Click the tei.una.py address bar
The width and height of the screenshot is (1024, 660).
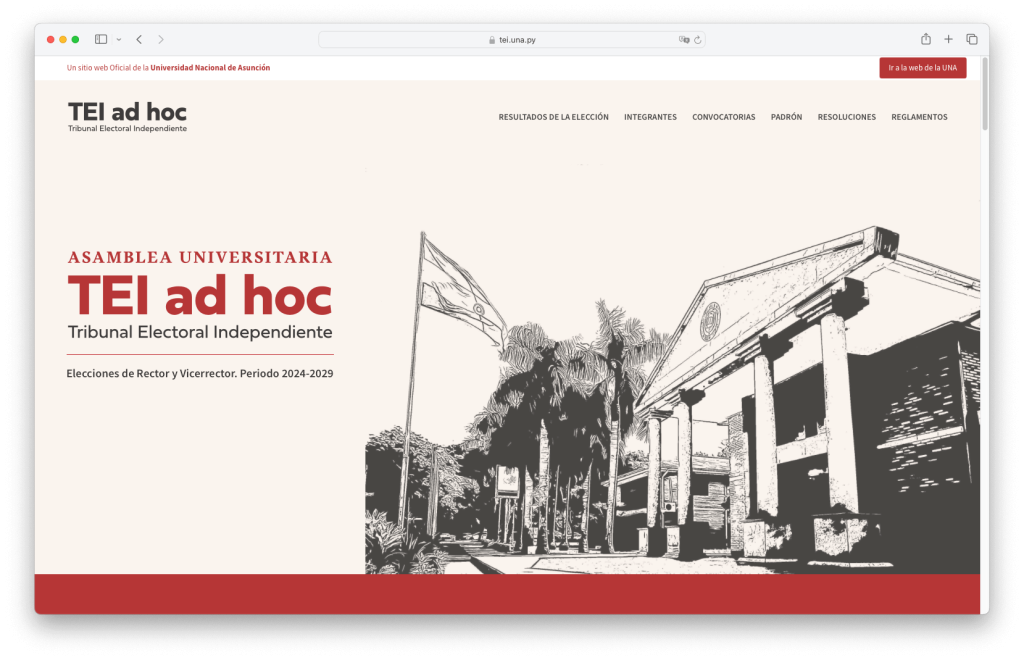[512, 40]
